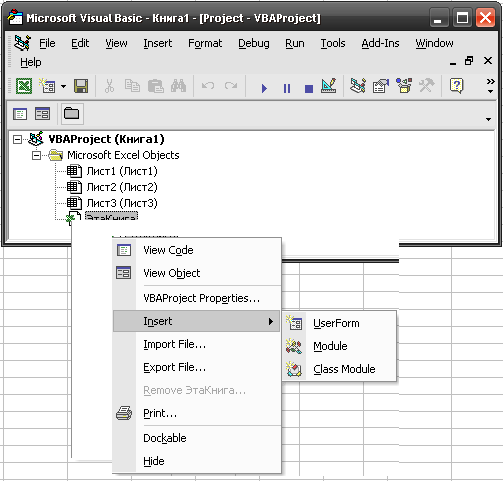Image resolution: width=503 pixels, height=481 pixels.
Task: Select Лист2 (Лист2) in project tree
Action: 122,187
